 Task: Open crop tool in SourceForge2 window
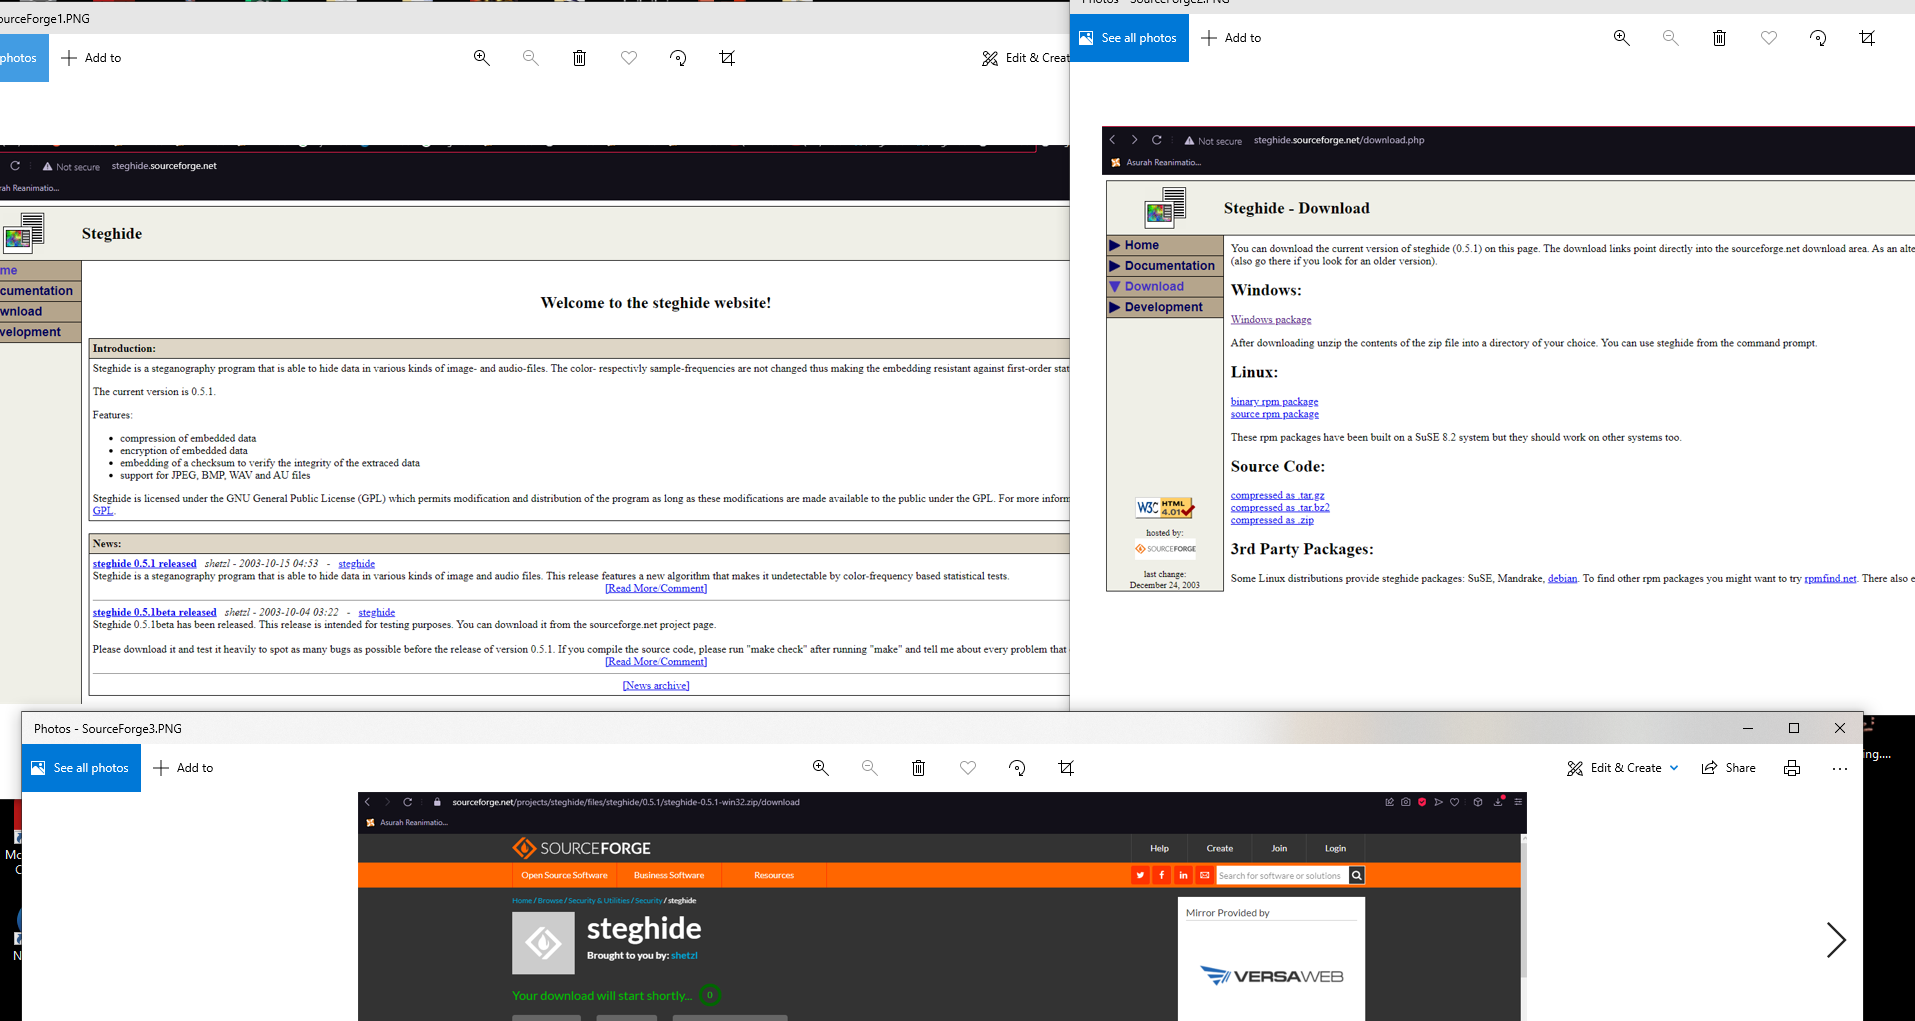1867,38
